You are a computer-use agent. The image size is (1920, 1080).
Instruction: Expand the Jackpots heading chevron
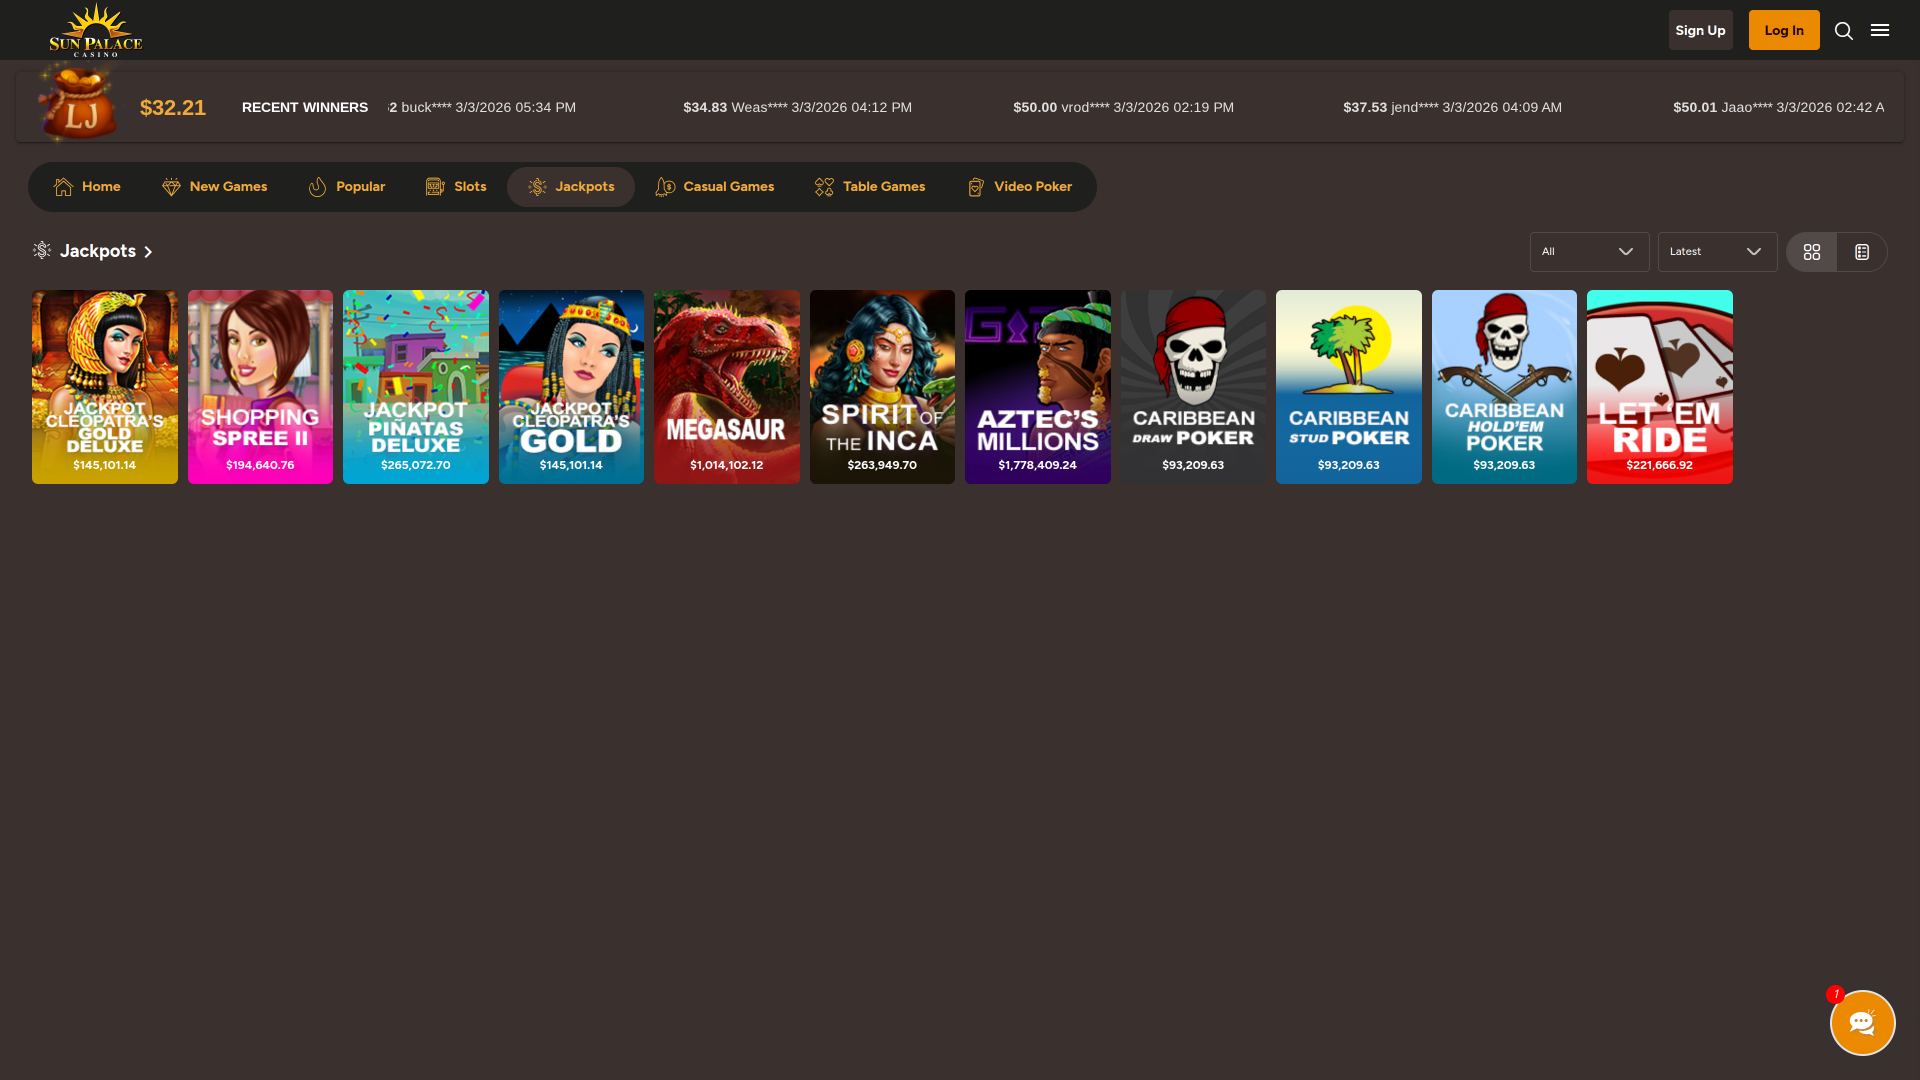148,252
